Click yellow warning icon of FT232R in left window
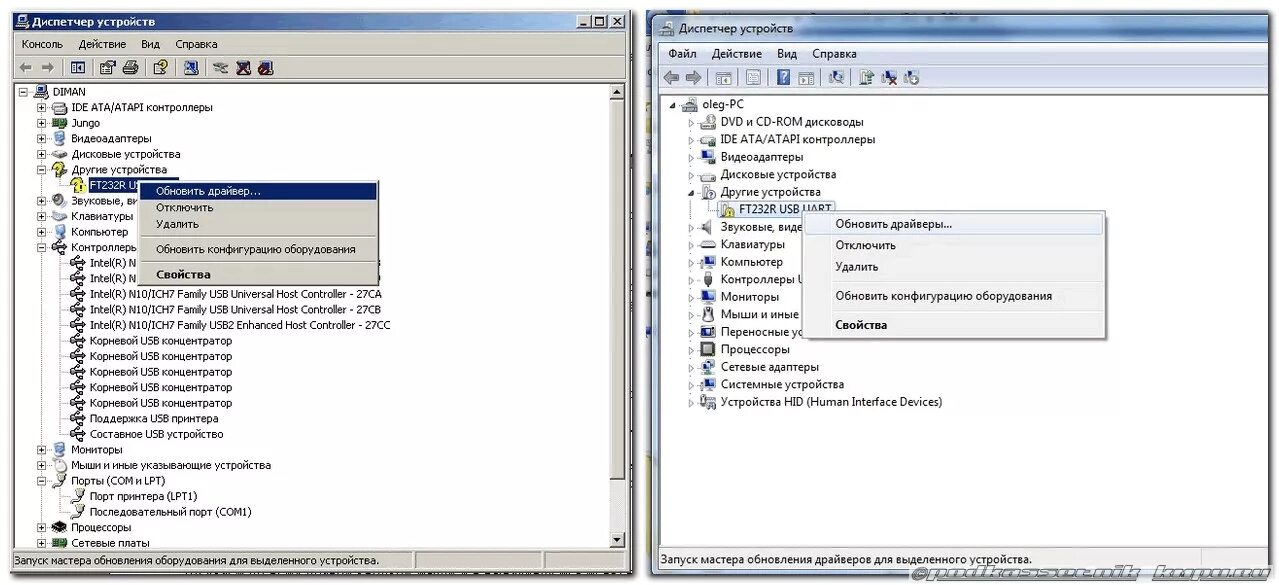 pyautogui.click(x=79, y=186)
